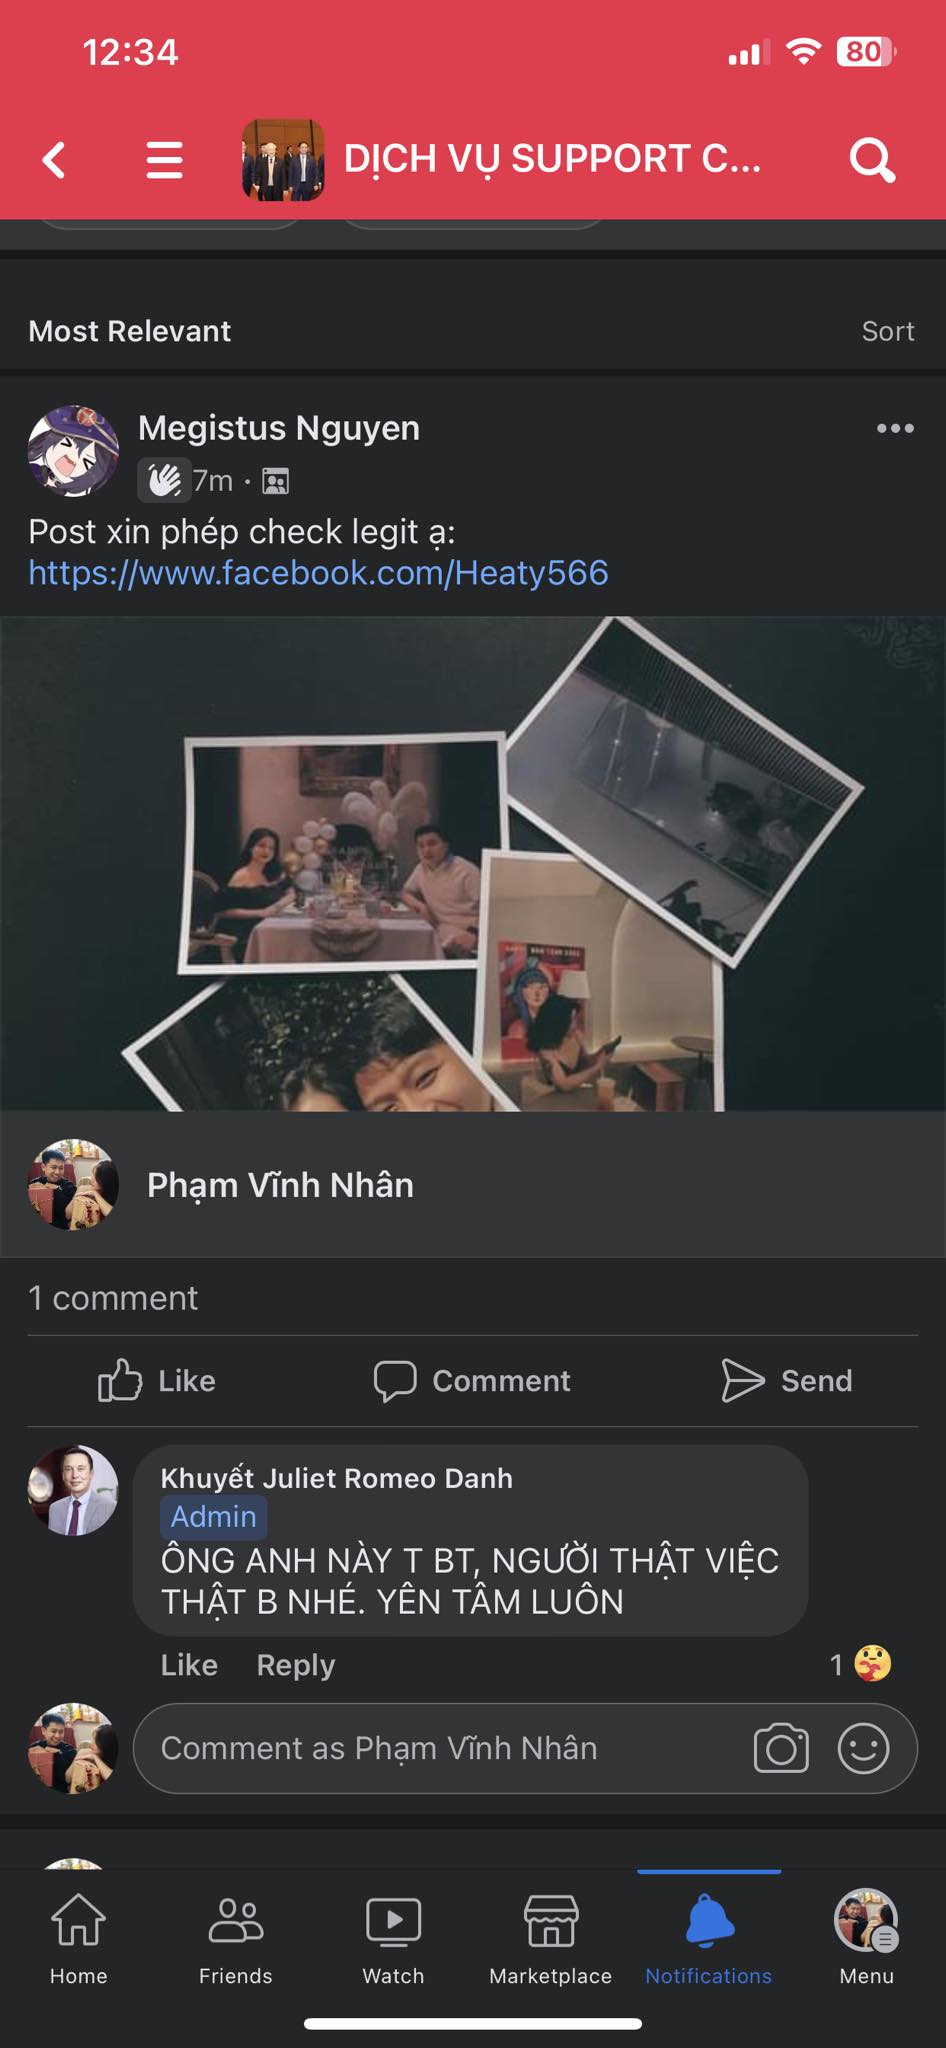Viewport: 946px width, 2048px height.
Task: Open three-dot options on Megistus Nguyen's post
Action: 895,428
